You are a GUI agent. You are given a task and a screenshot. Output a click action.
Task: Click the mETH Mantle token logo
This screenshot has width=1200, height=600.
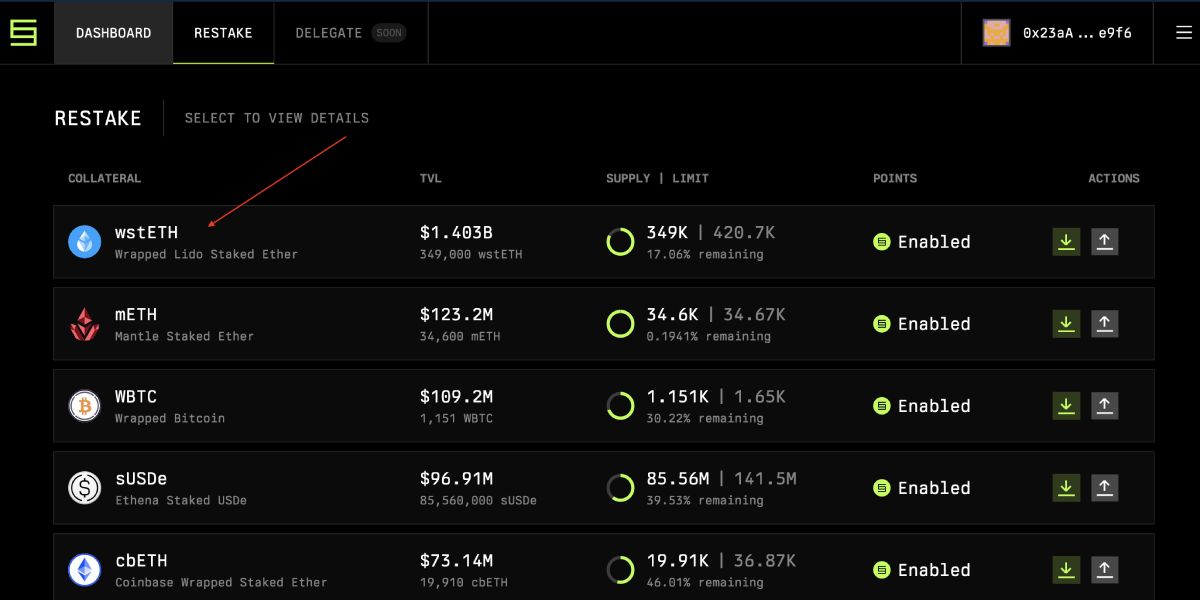click(85, 323)
